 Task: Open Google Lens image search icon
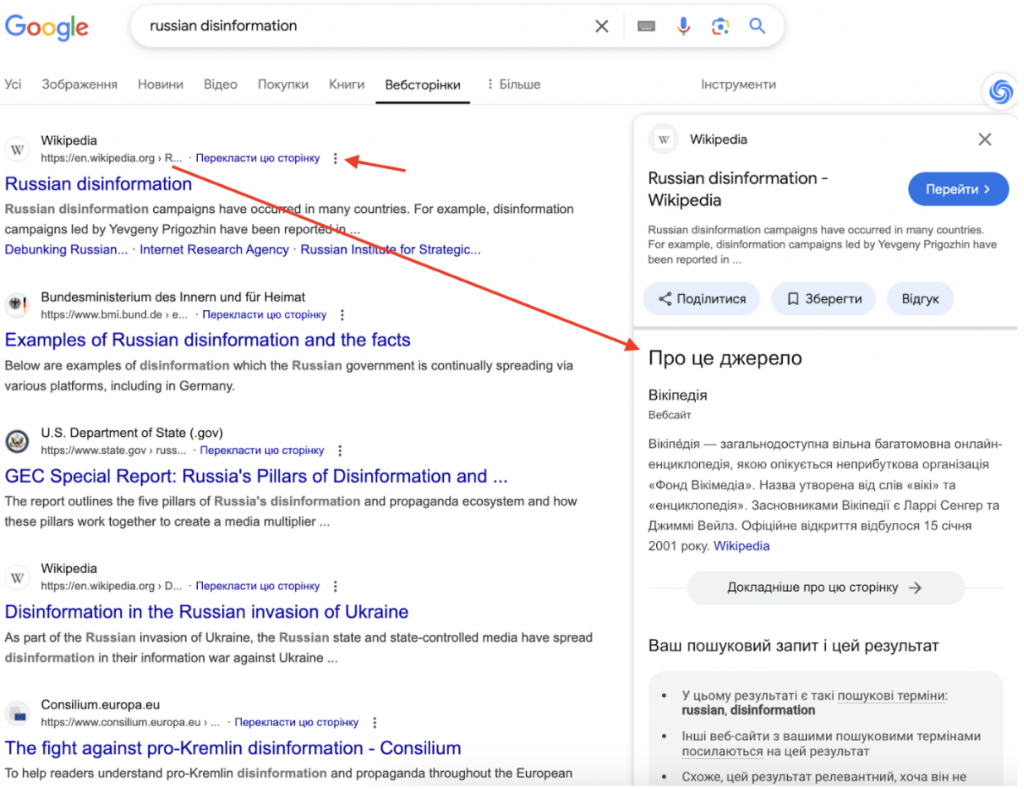tap(720, 26)
